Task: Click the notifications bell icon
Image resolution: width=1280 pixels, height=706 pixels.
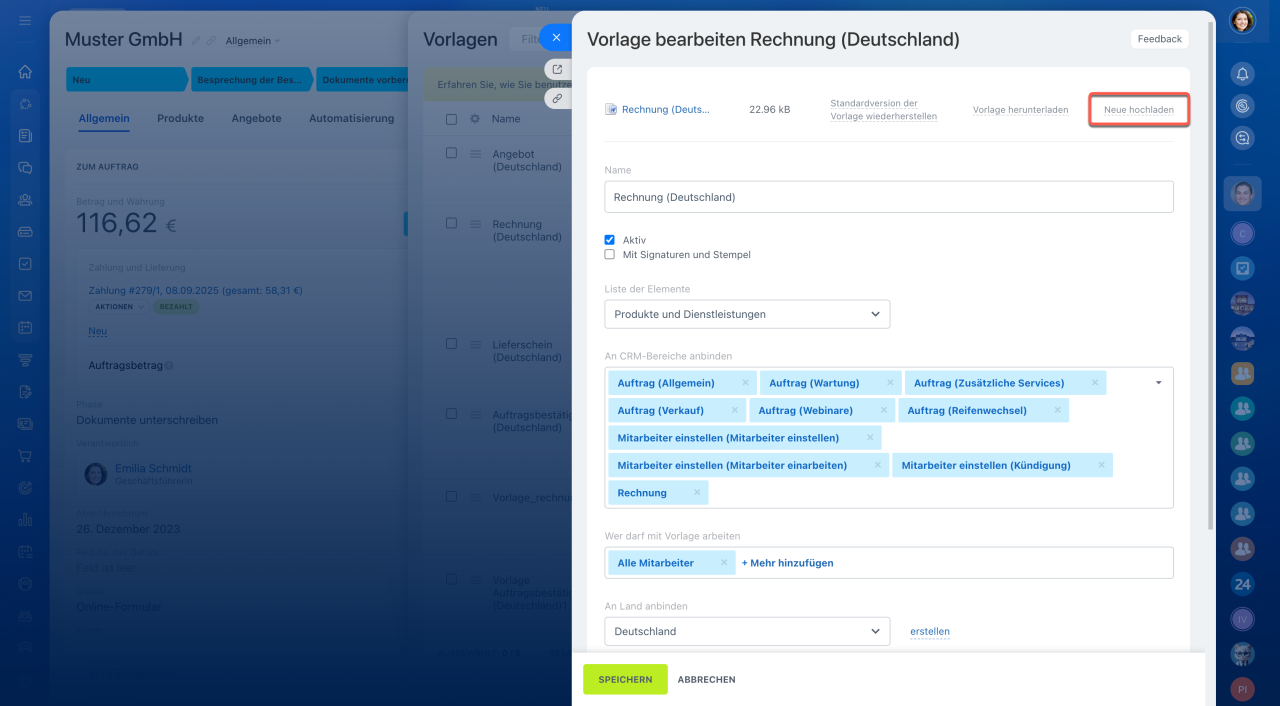Action: click(1242, 73)
